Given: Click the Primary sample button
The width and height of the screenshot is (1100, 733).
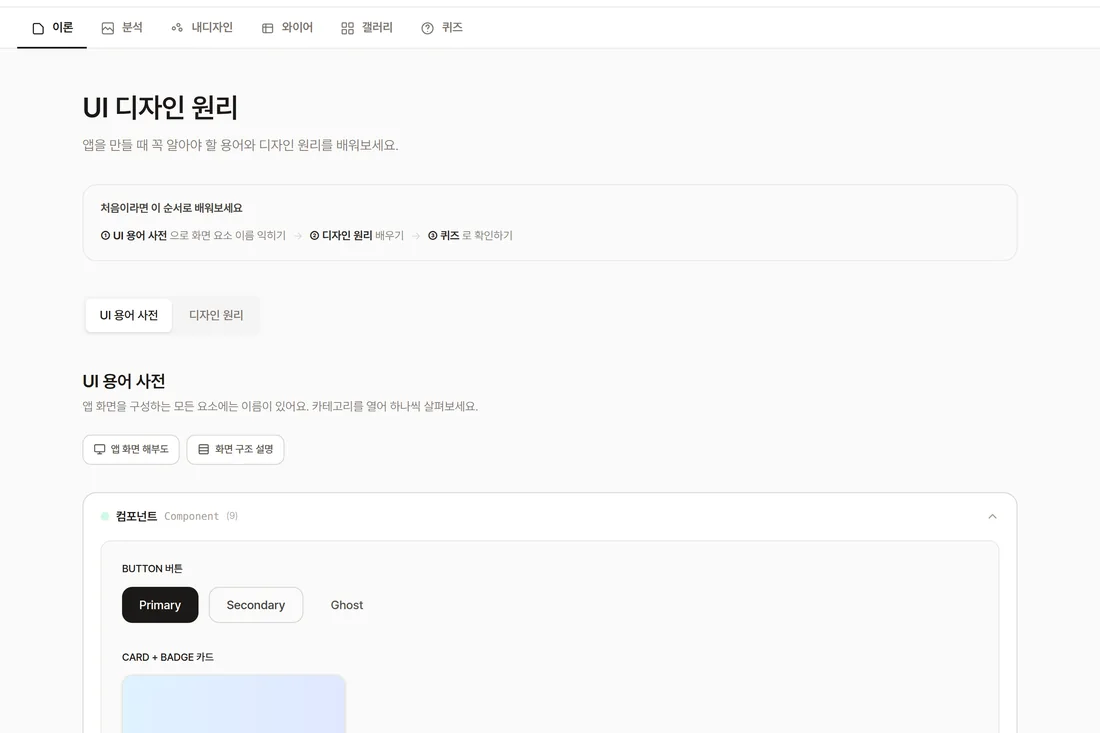Looking at the screenshot, I should pos(160,605).
